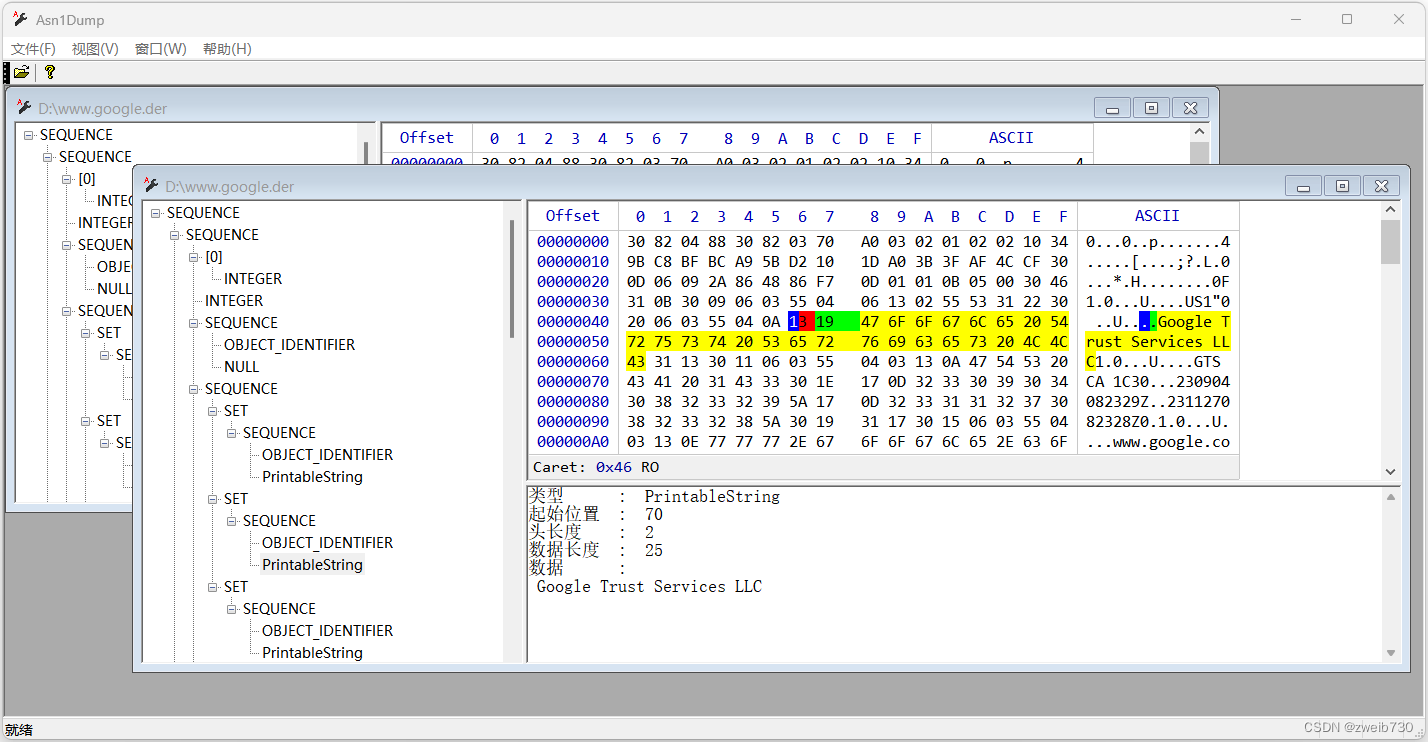Click 'Google Trust Services LLC' in detail pane
The width and height of the screenshot is (1428, 742).
coord(649,586)
